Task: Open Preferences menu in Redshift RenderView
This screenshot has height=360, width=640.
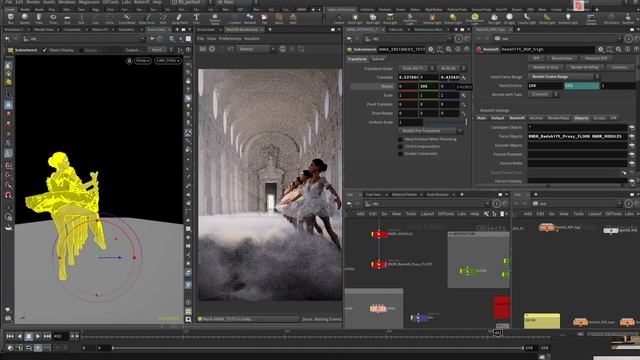Action: coord(230,38)
